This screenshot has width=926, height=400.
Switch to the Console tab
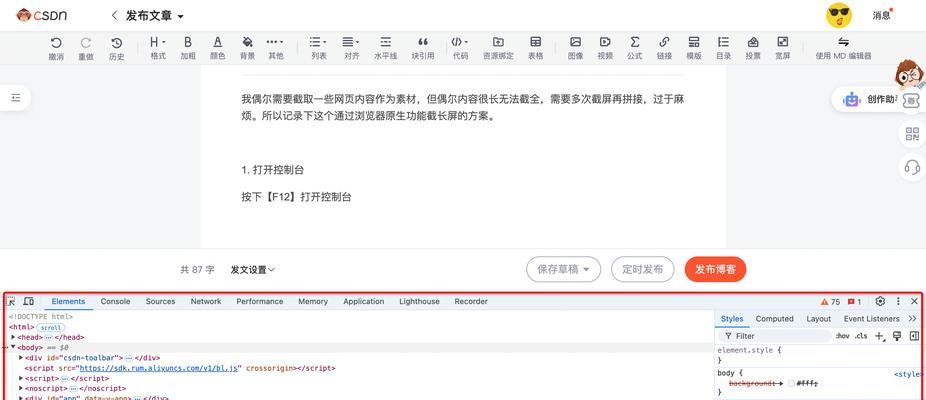coord(115,301)
